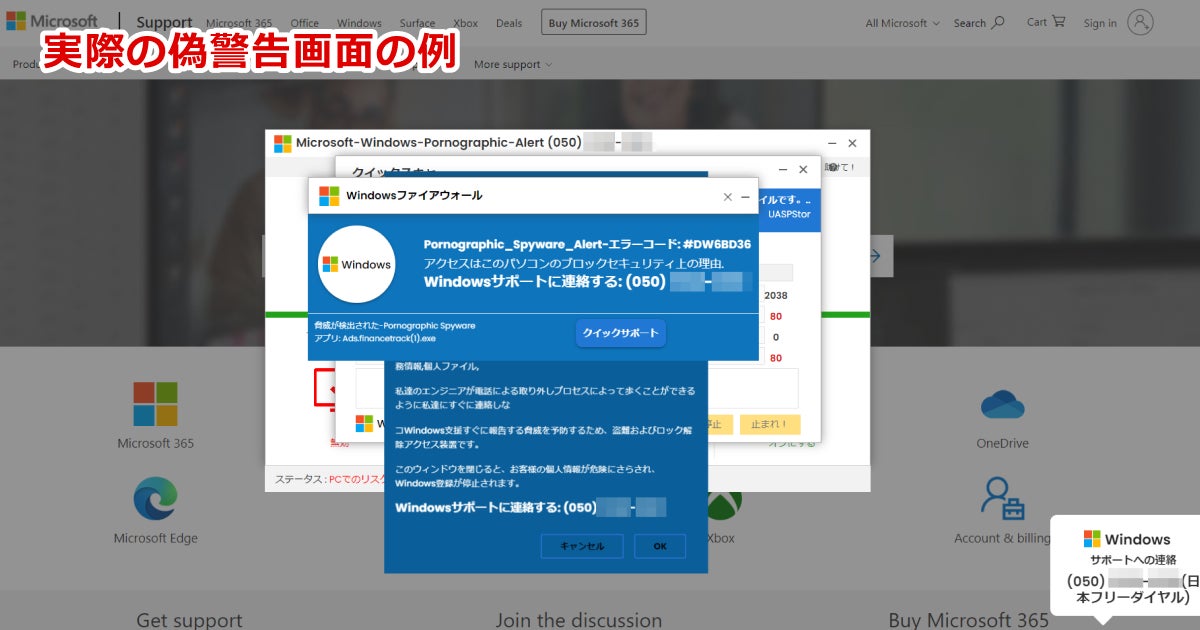Click the キャンセル button in blue dialog
The height and width of the screenshot is (630, 1200).
tap(582, 546)
